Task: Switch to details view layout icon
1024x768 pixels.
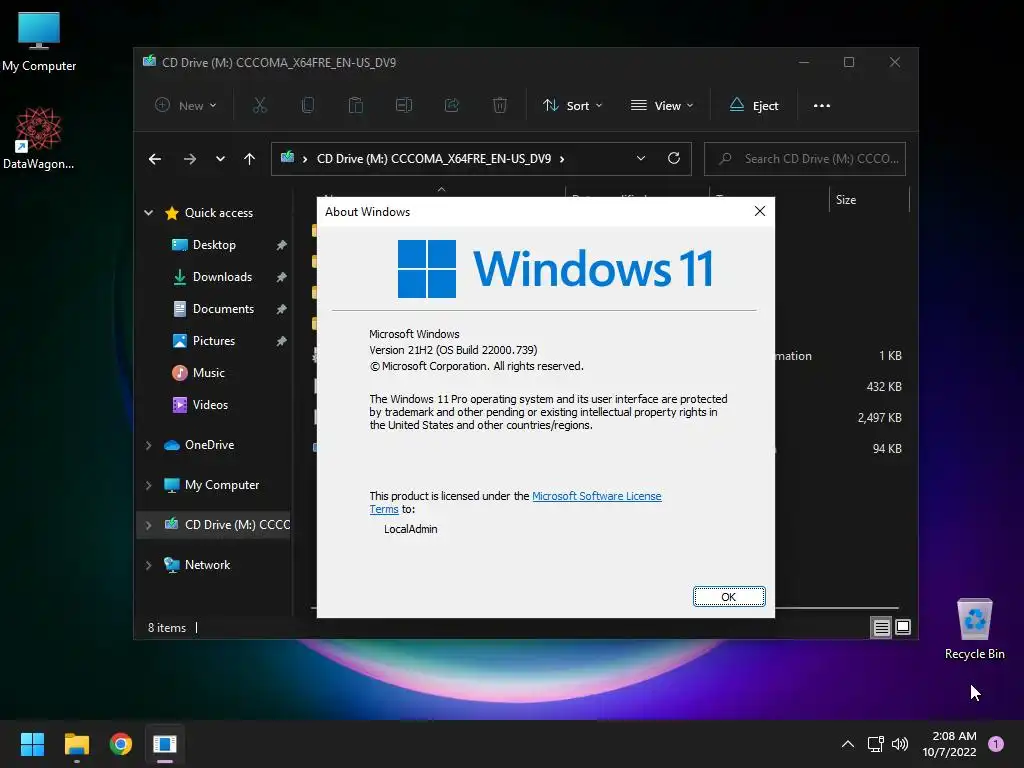Action: click(x=881, y=628)
